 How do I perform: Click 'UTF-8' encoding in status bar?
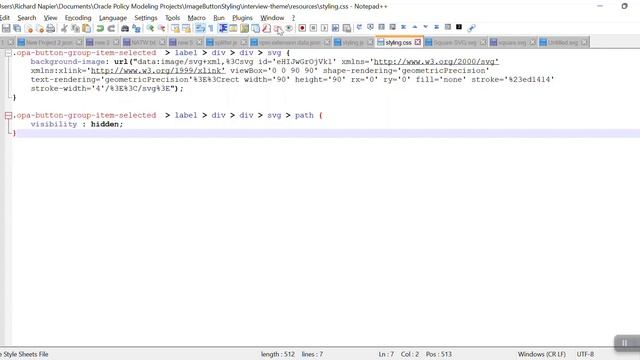(585, 354)
